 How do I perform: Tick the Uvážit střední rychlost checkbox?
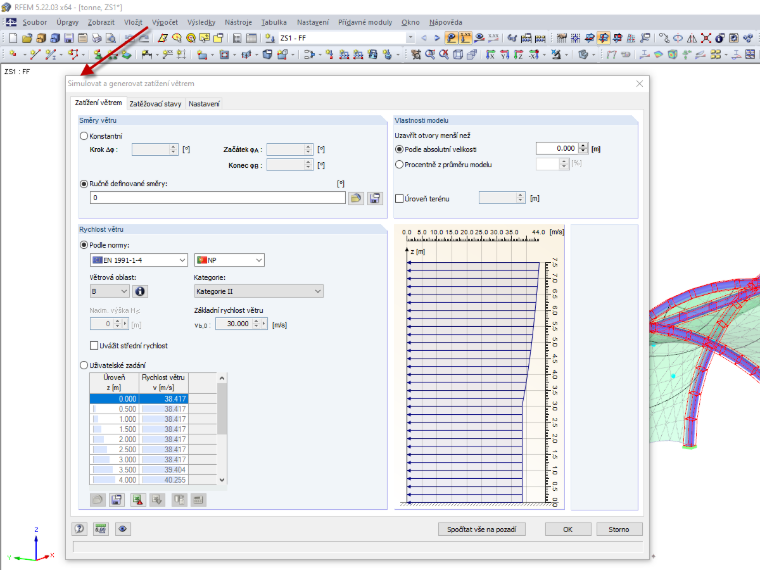tap(94, 346)
